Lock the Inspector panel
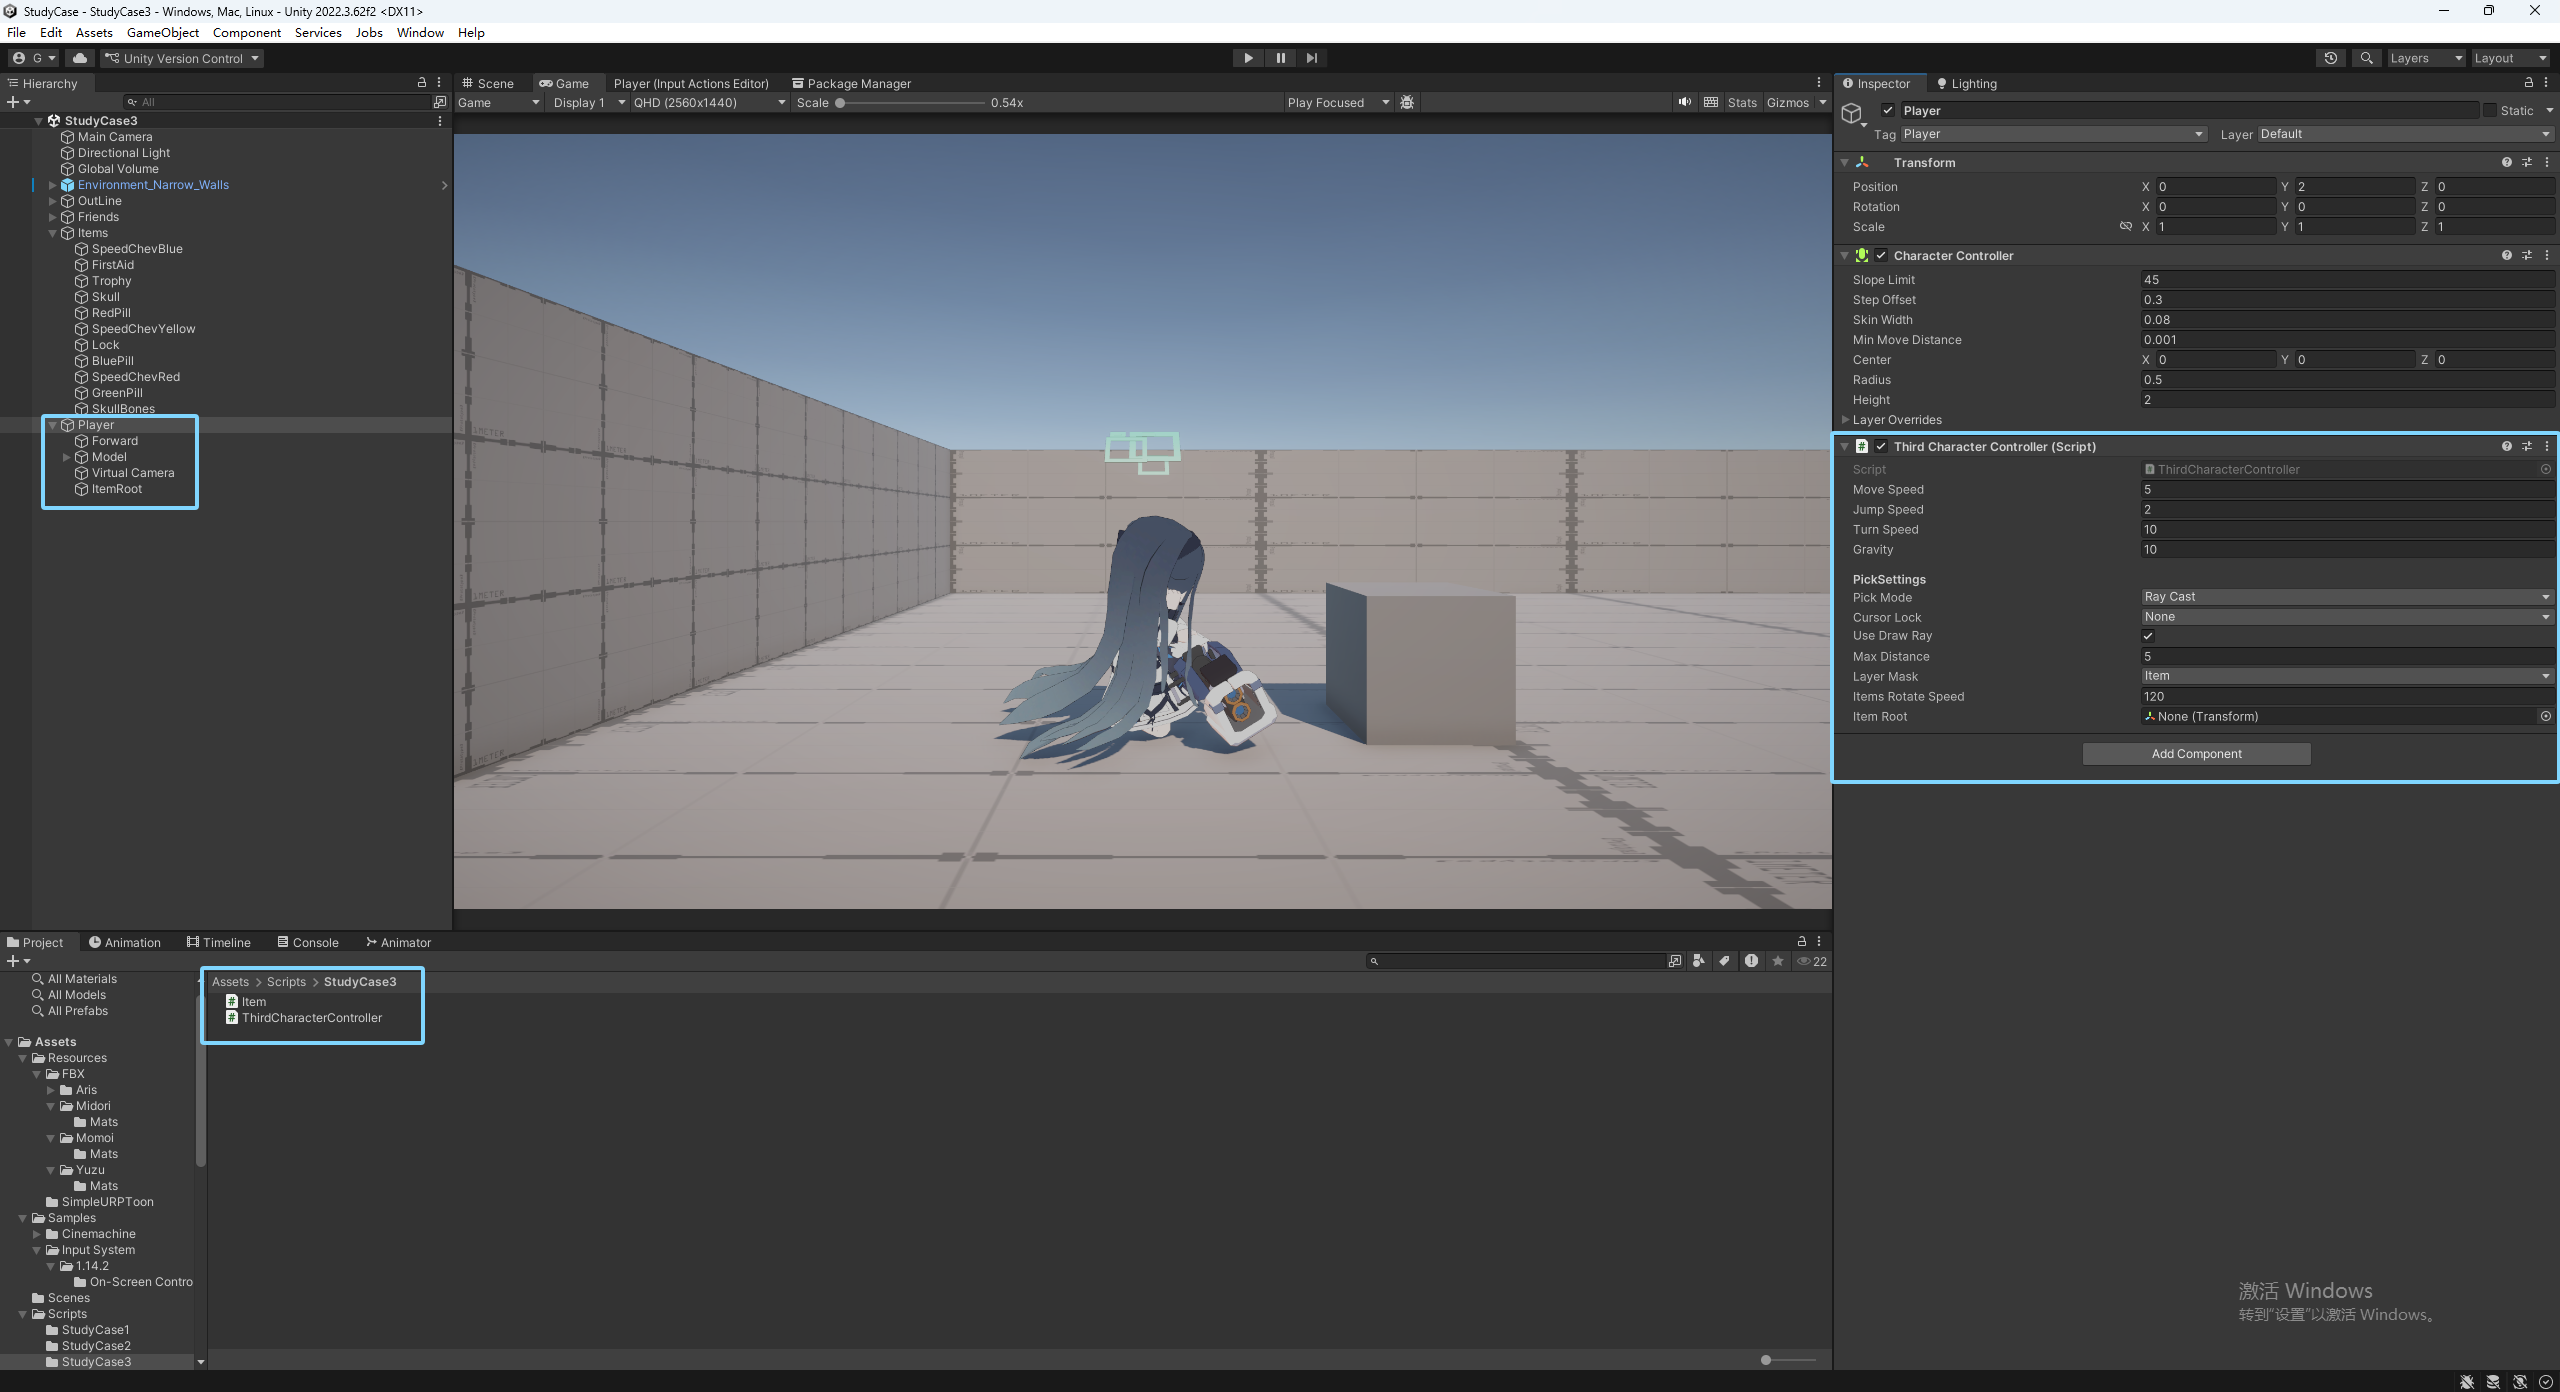 (2529, 83)
